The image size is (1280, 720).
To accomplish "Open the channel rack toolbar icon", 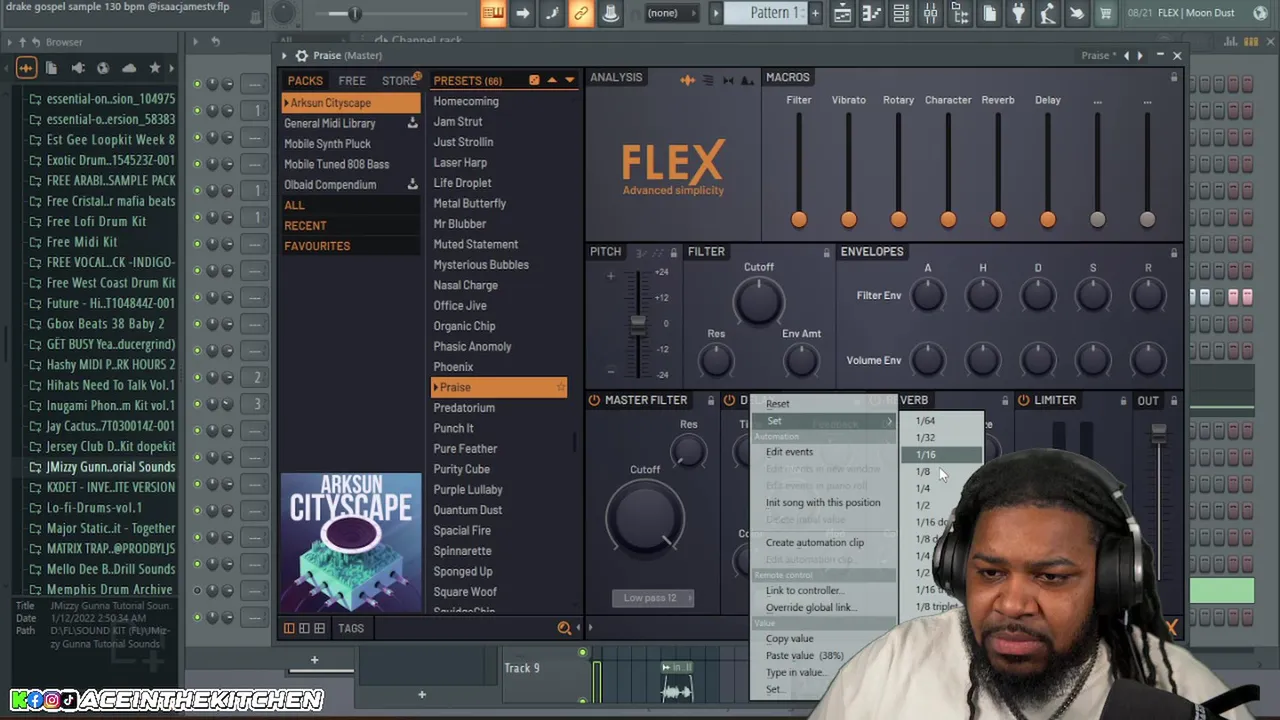I will pos(901,13).
